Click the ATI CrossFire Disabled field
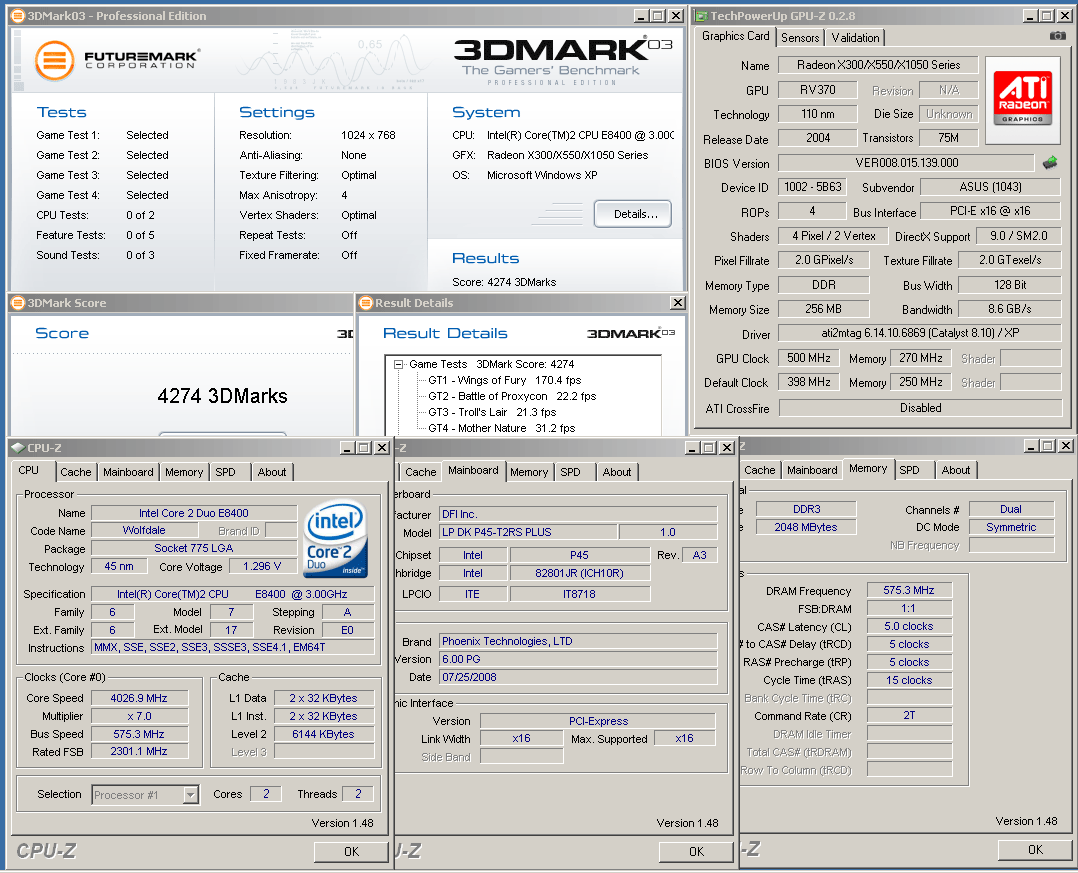 tap(920, 408)
